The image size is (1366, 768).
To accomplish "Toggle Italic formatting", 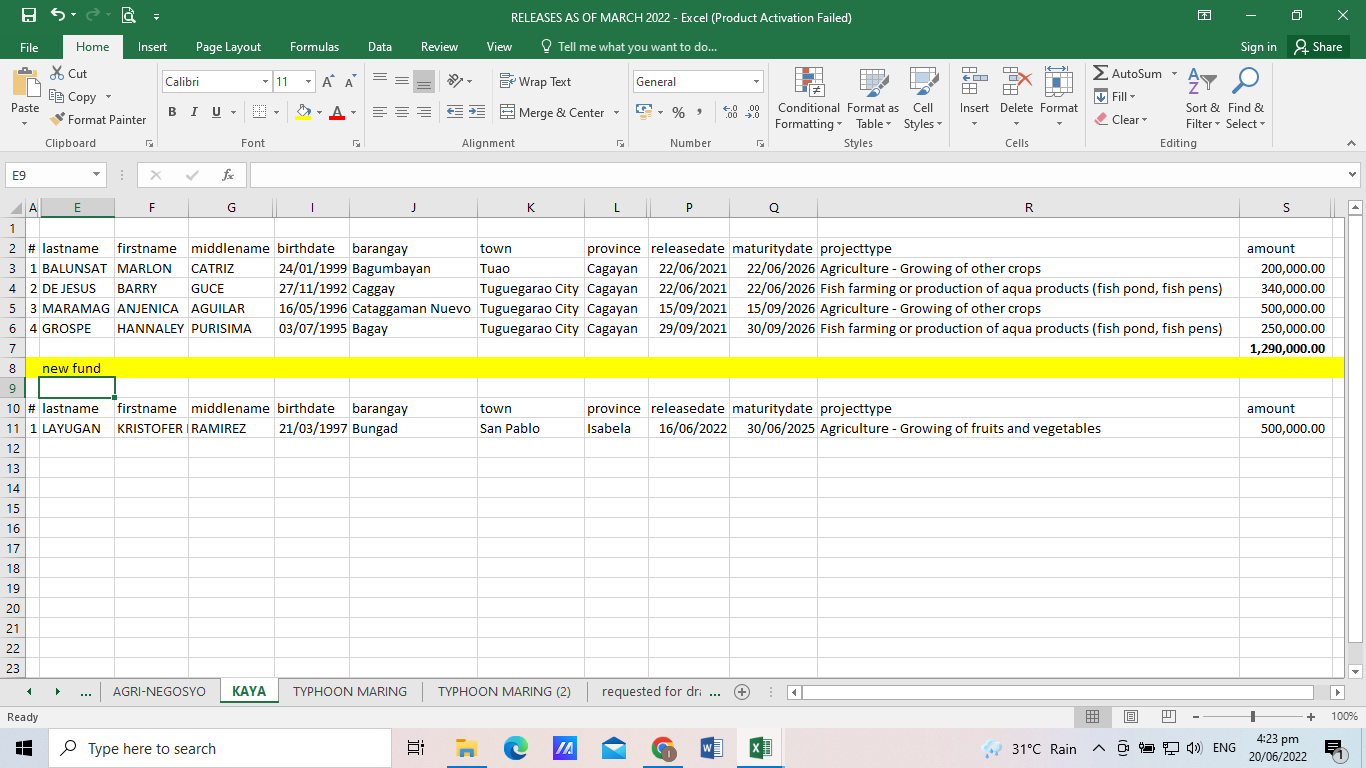I will 194,112.
